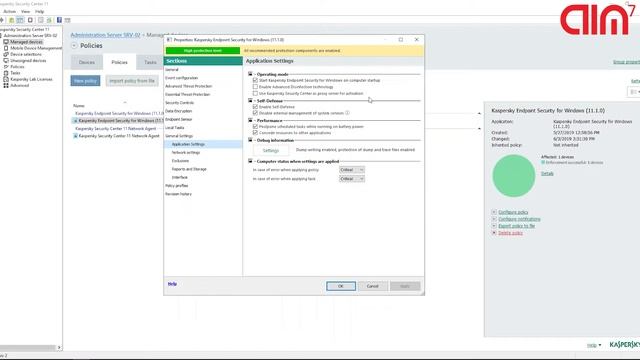Check Use Security Center as proxy server
This screenshot has height=360, width=640.
(x=255, y=93)
